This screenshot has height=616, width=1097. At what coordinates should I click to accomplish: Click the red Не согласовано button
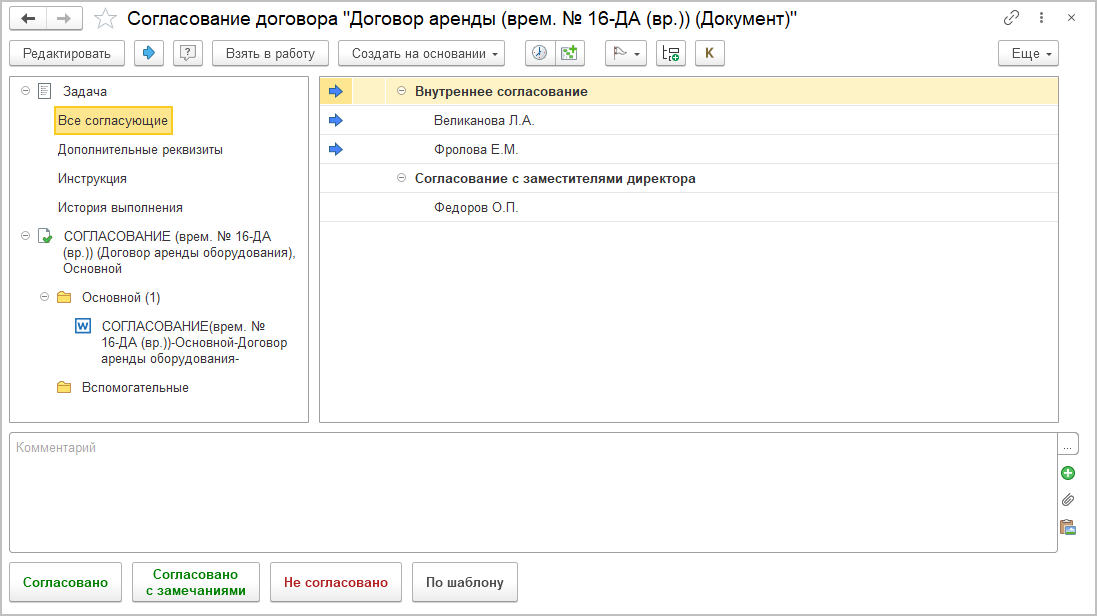(336, 582)
